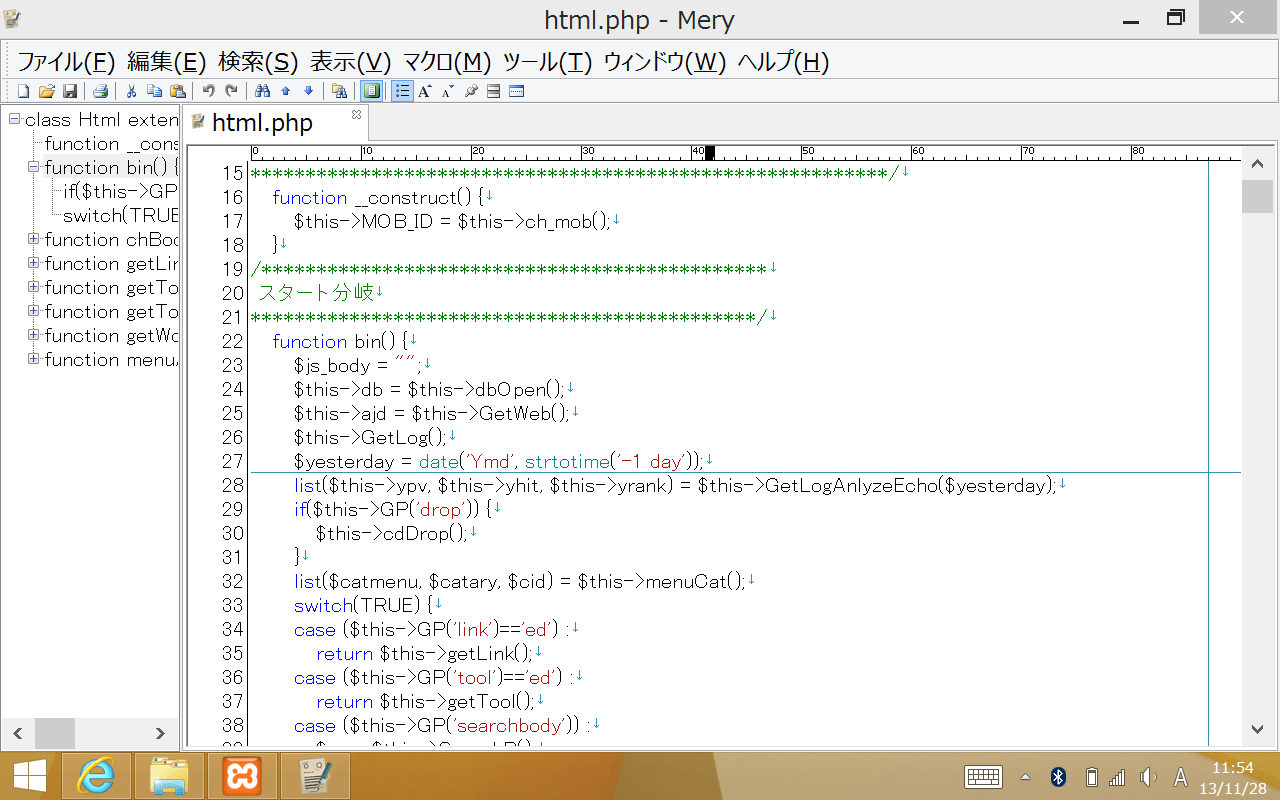
Task: Expand the function getWo outline node
Action: coord(33,335)
